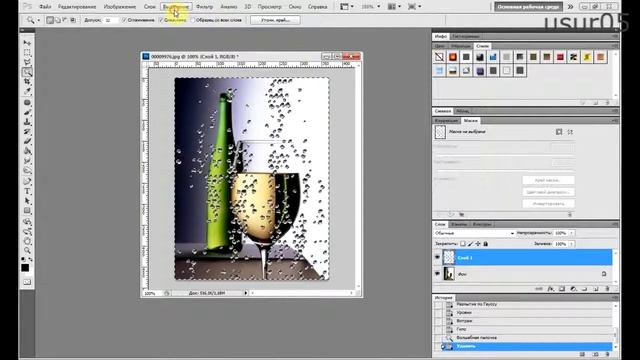Click the 'Основная рабочая среда' workspace button
This screenshot has width=640, height=360.
[x=528, y=7]
